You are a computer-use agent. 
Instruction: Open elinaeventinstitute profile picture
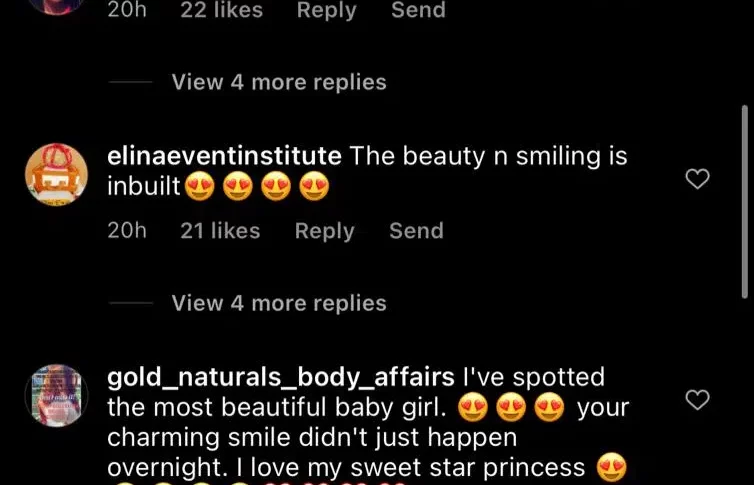point(56,174)
